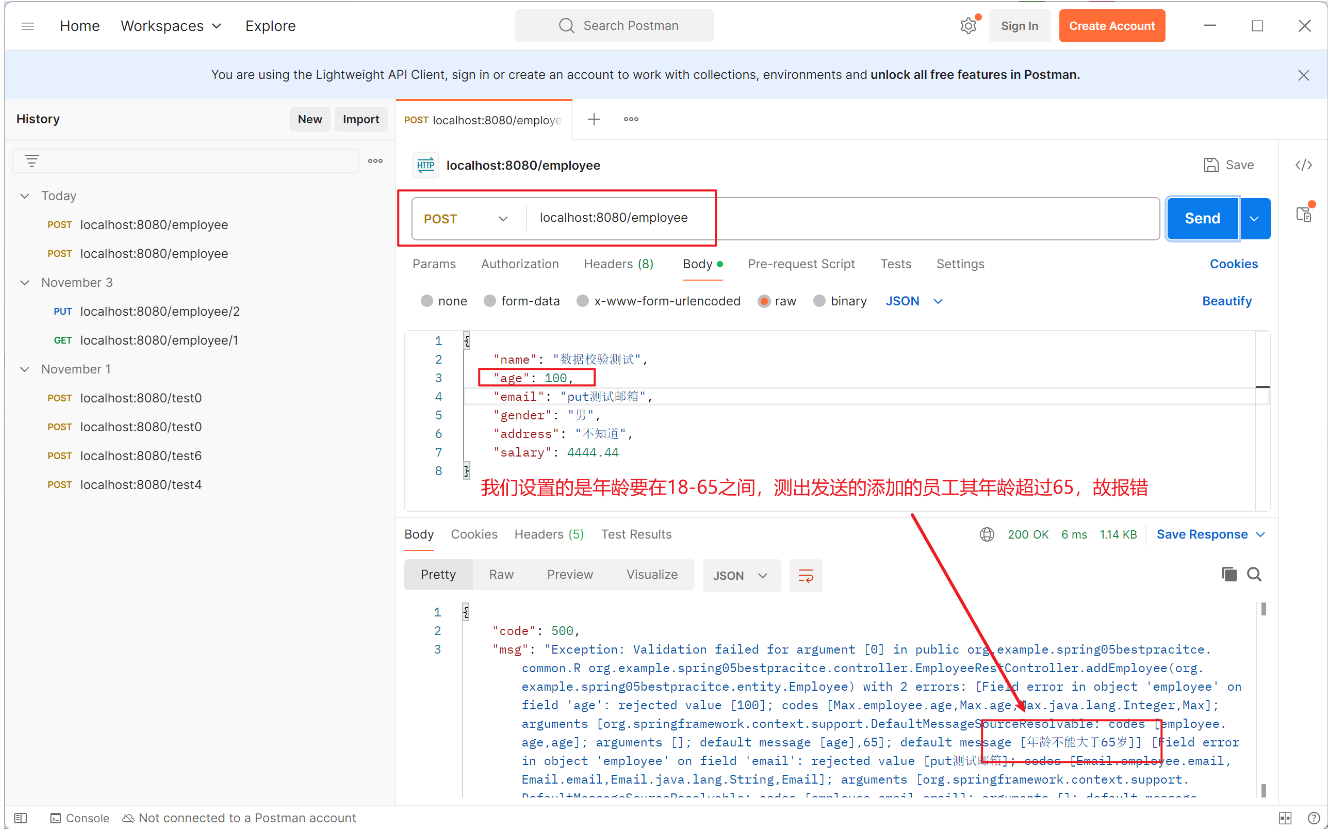
Task: Click the request URL input field
Action: [x=842, y=218]
